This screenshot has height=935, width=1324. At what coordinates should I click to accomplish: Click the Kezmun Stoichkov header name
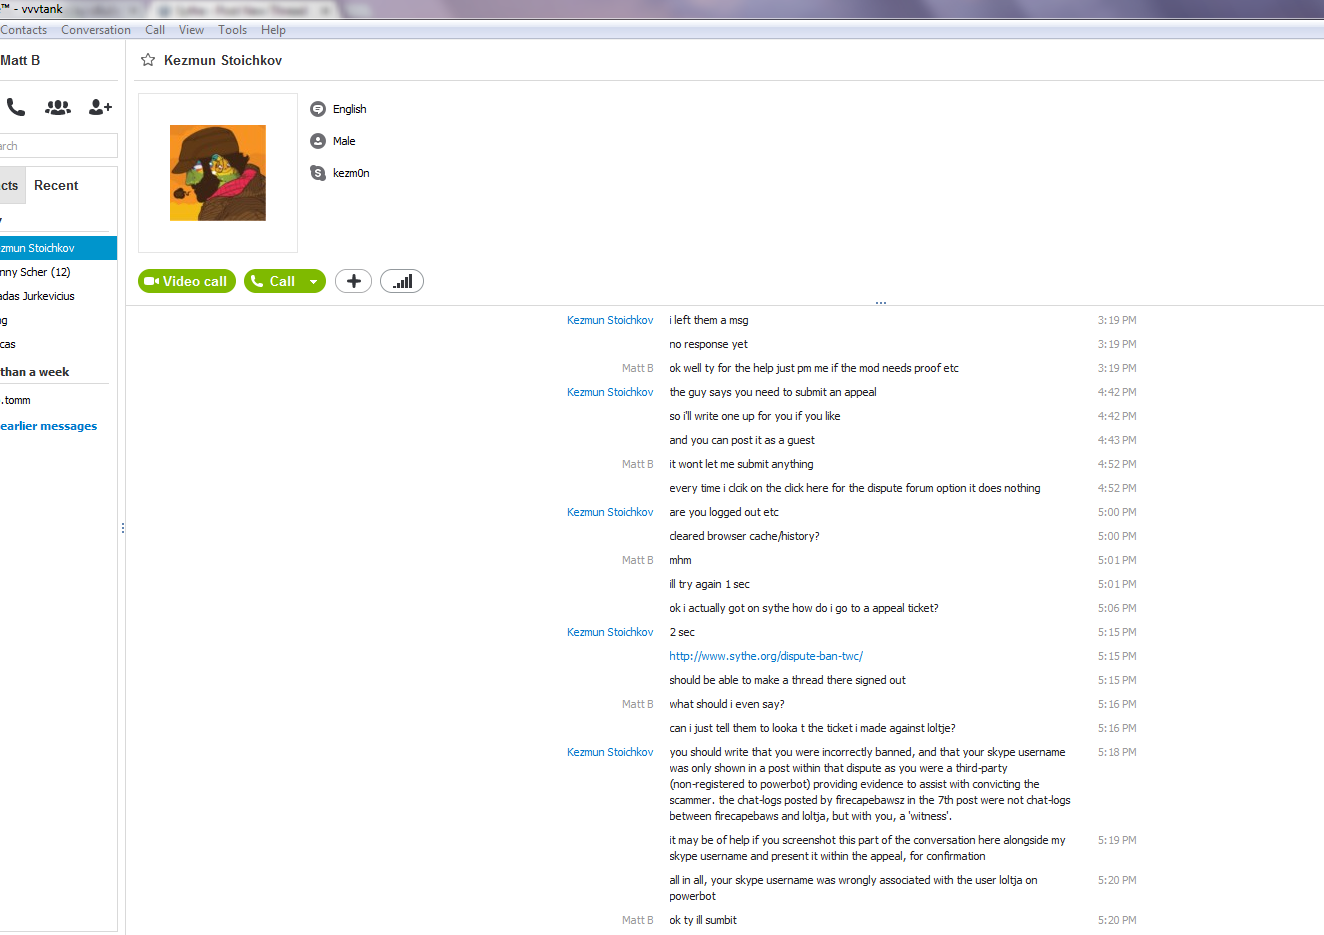(223, 60)
